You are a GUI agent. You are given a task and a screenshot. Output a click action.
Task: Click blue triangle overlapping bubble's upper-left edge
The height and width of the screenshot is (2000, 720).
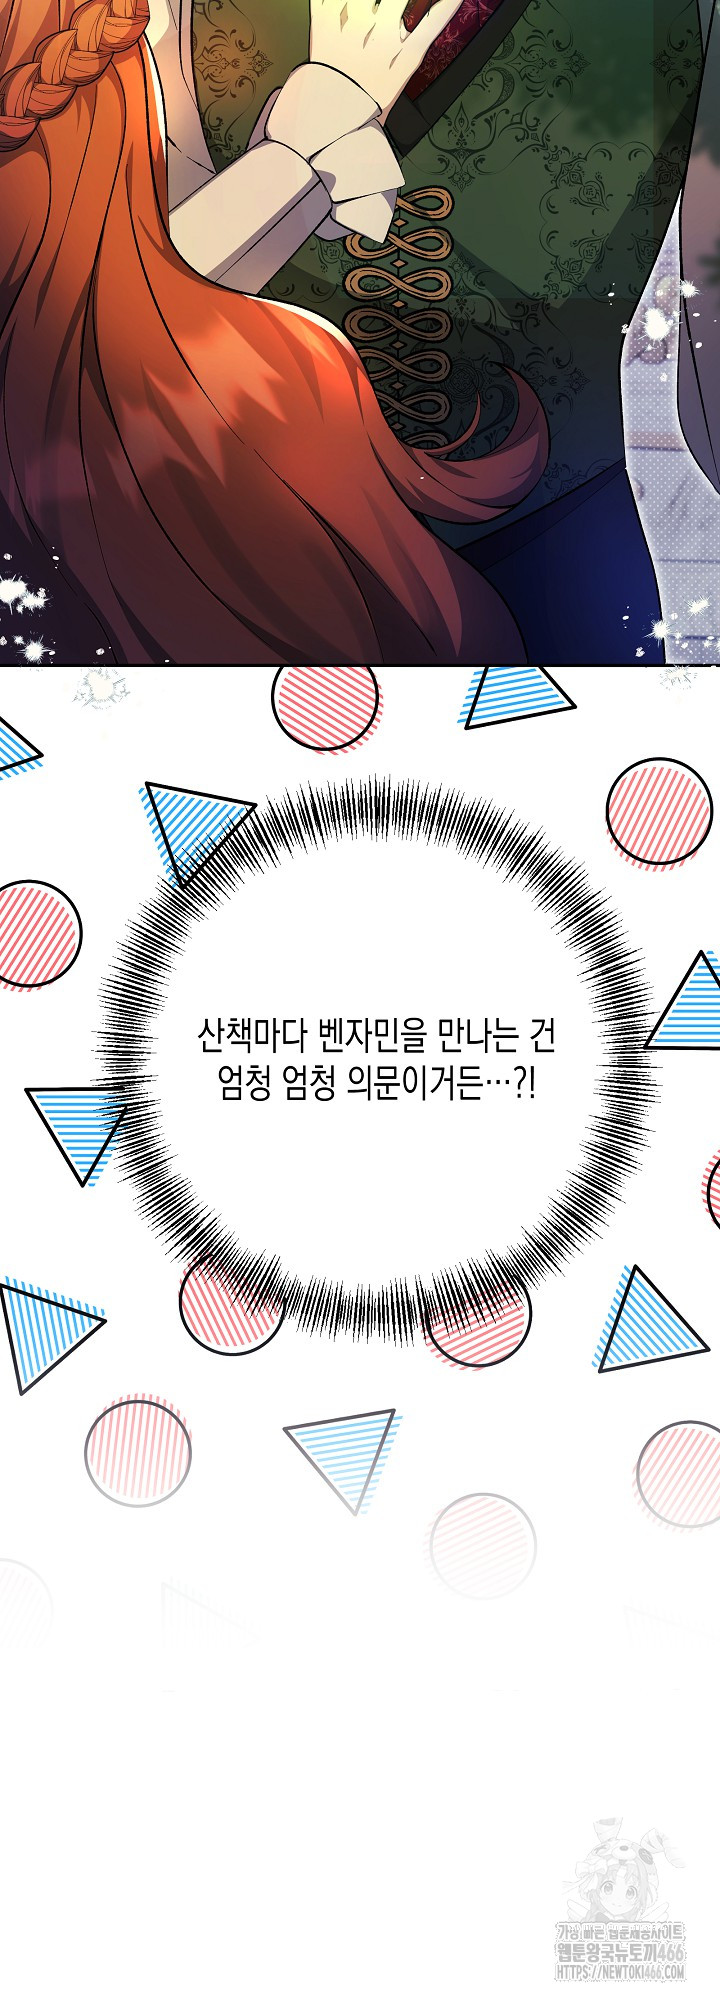193,824
